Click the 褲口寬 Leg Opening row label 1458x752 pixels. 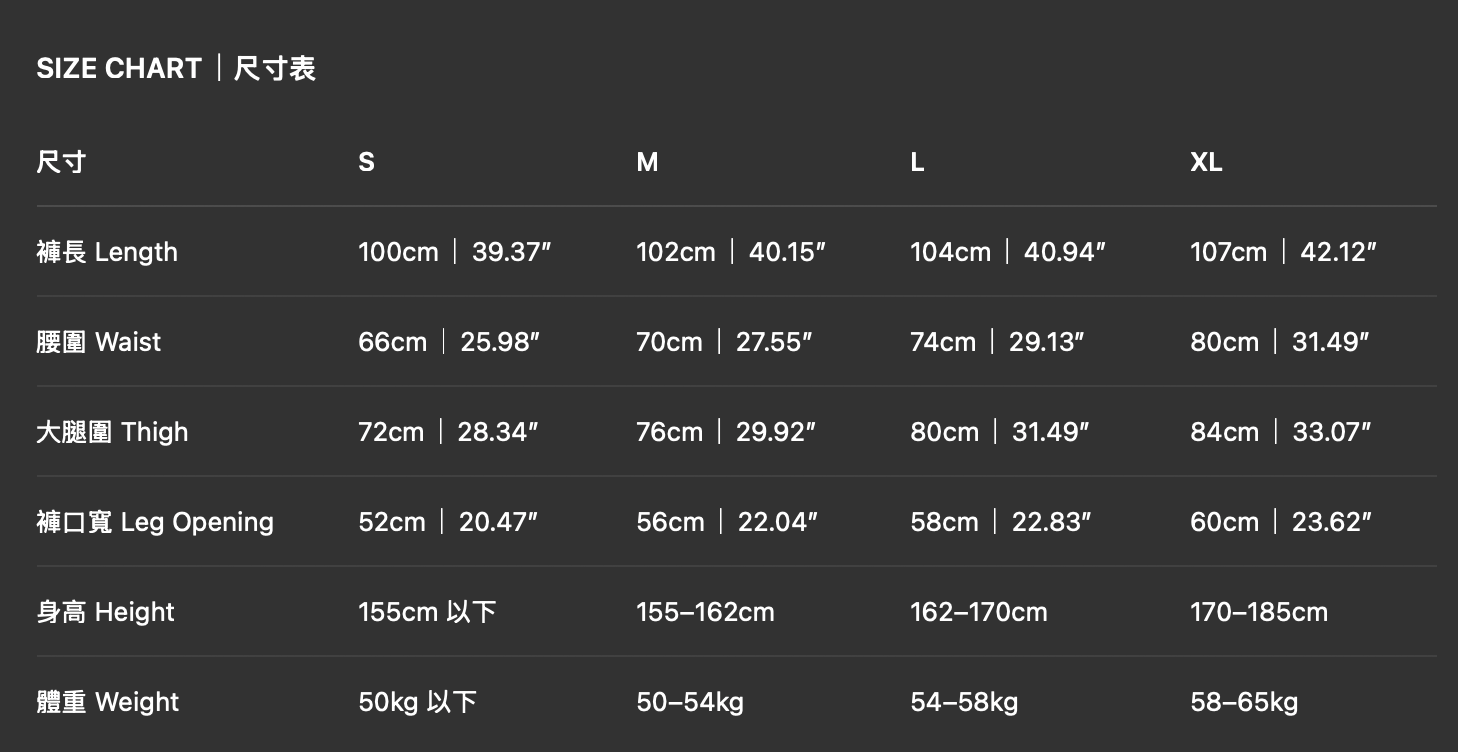155,522
